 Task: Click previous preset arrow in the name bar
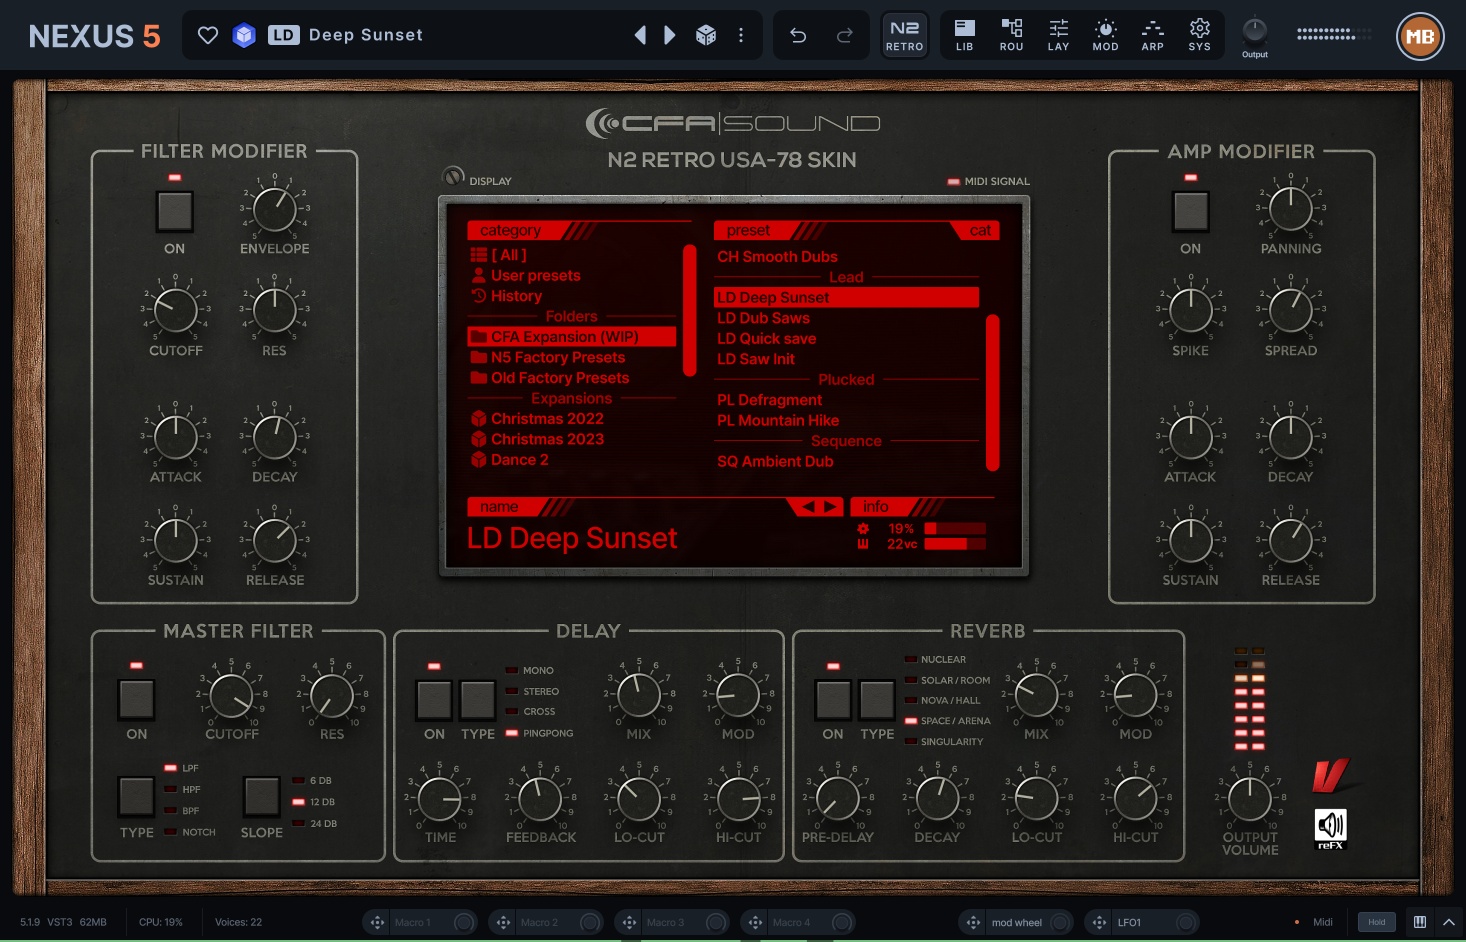(x=808, y=507)
